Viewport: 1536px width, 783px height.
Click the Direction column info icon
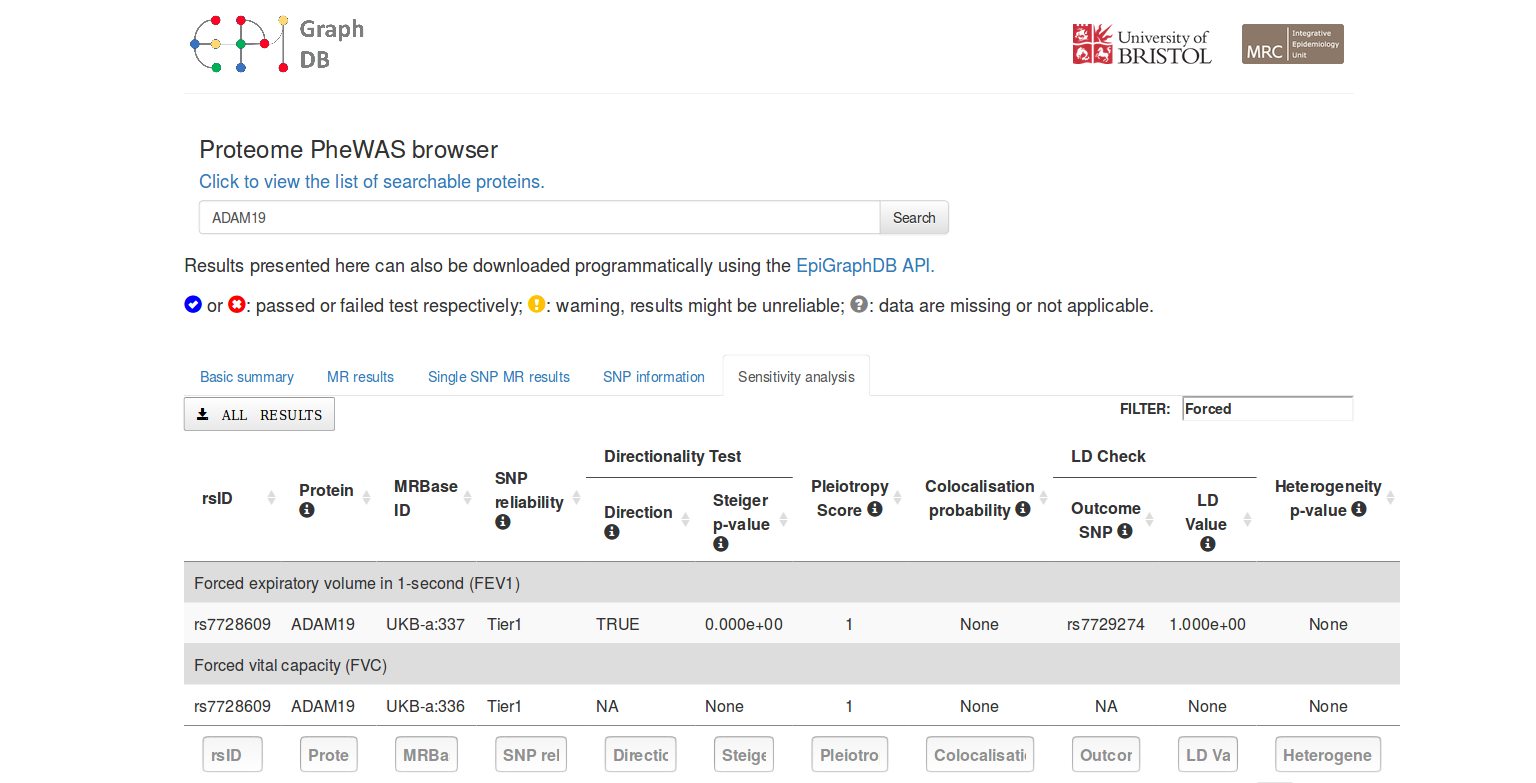point(612,532)
